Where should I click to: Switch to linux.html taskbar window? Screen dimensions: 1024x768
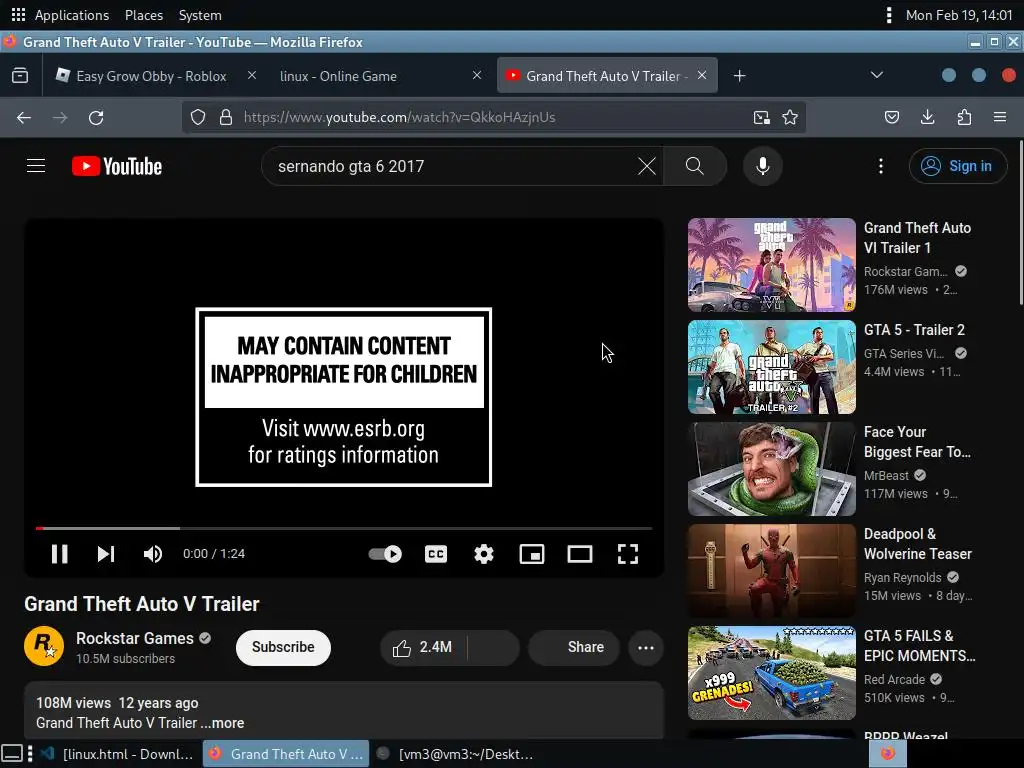pos(118,754)
